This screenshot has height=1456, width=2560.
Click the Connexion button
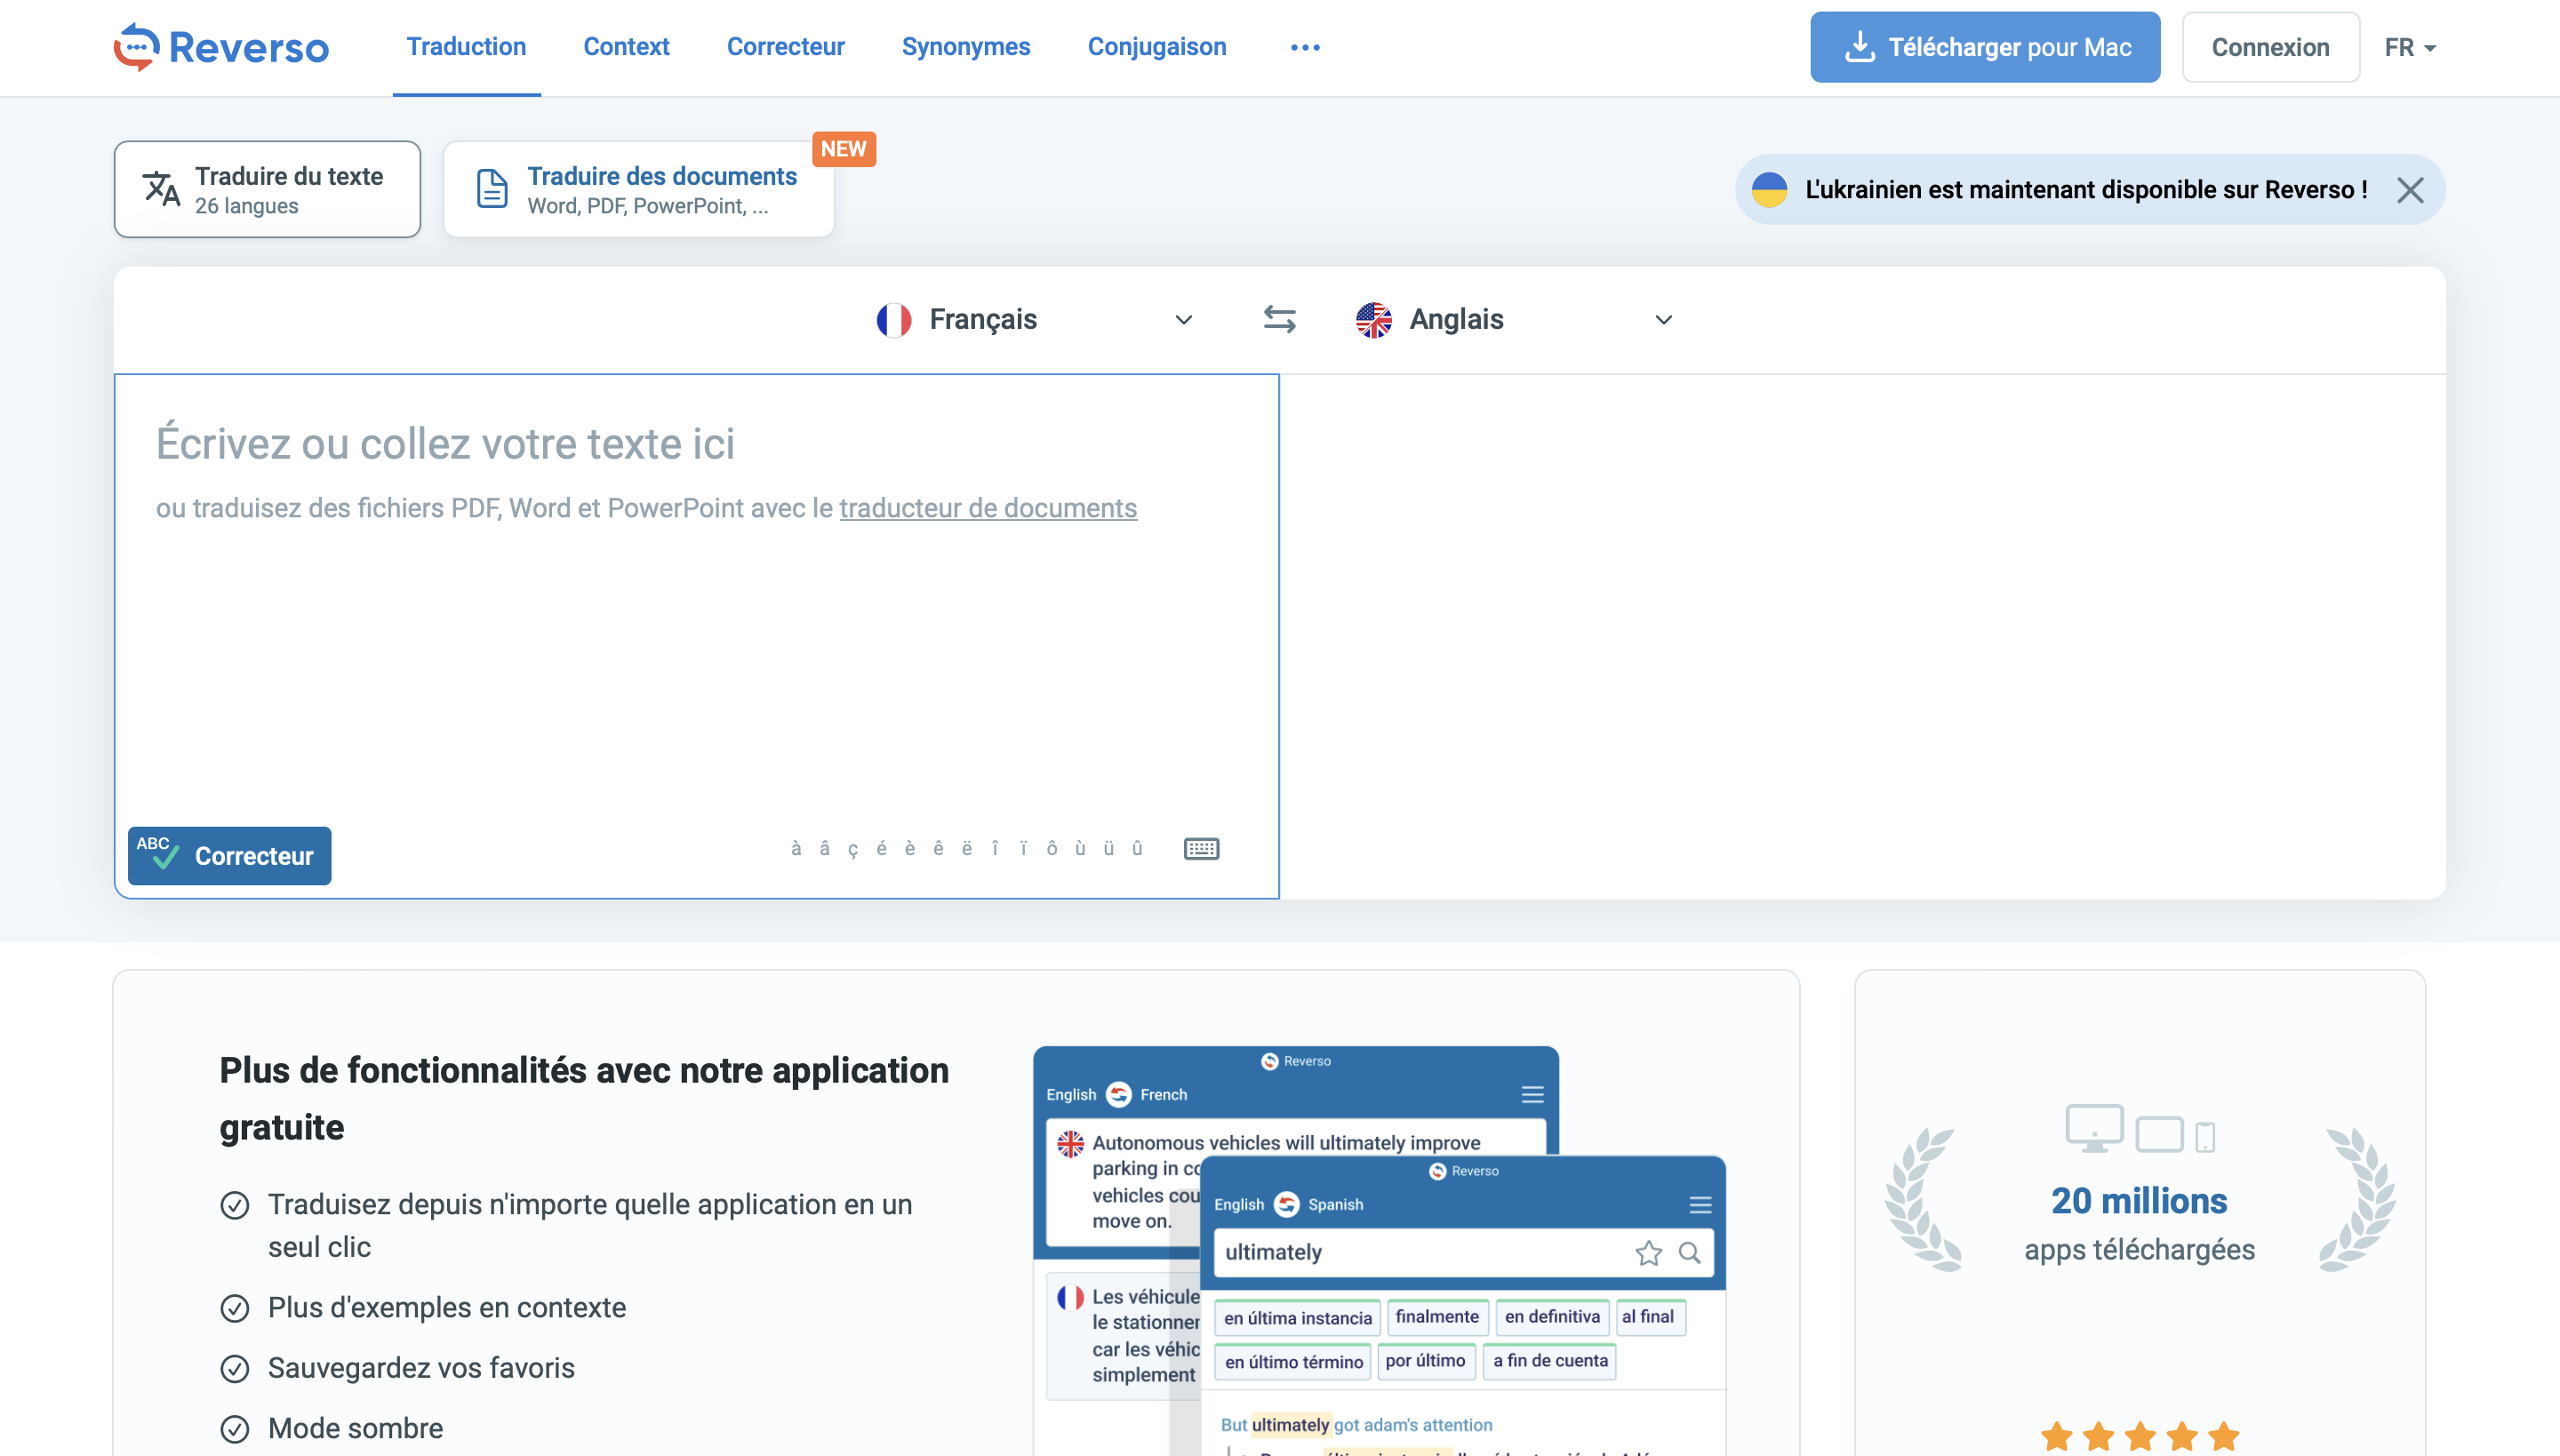pos(2270,47)
